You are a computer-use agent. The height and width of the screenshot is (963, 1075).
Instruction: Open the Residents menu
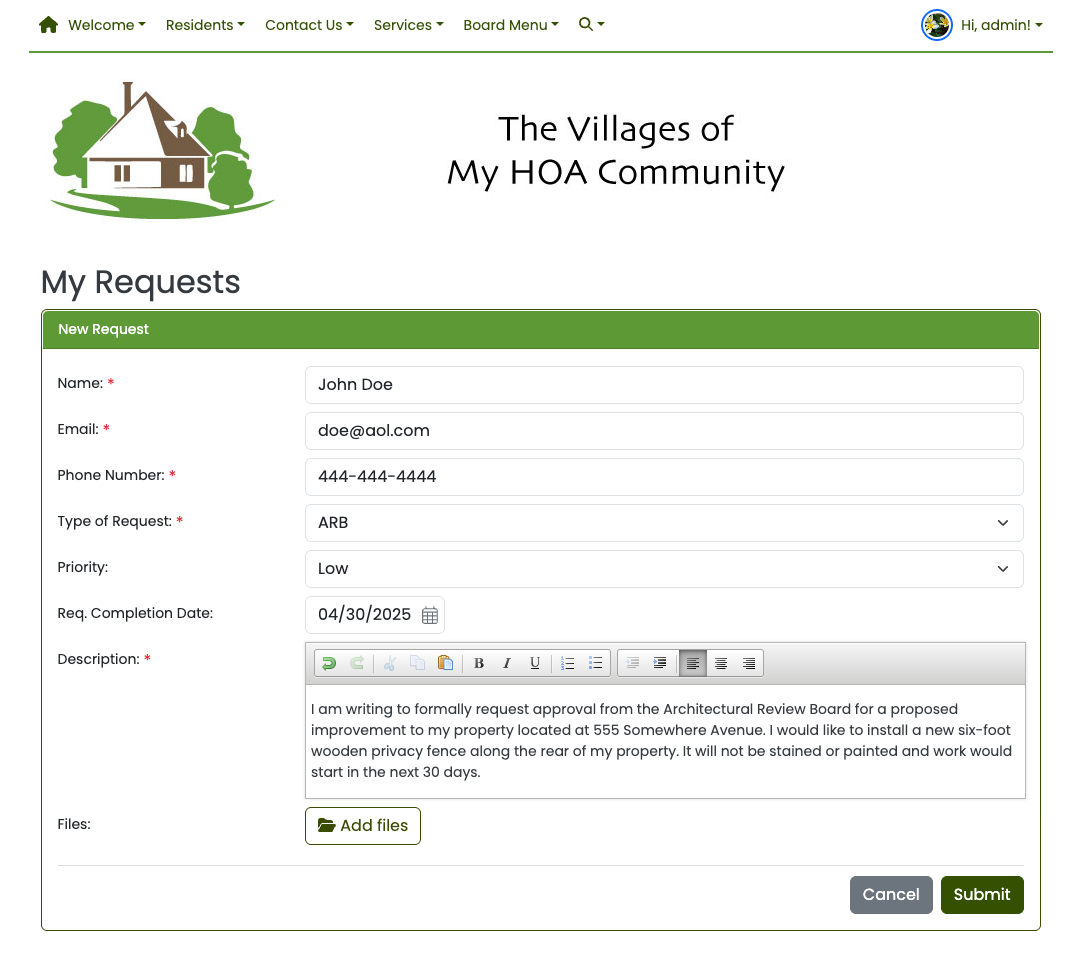(205, 25)
